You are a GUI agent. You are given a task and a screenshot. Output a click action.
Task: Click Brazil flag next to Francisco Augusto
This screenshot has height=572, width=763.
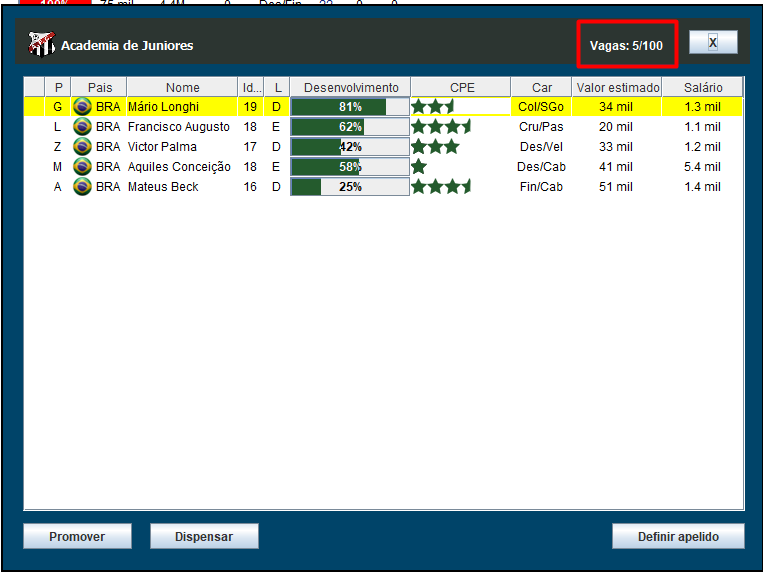click(83, 127)
